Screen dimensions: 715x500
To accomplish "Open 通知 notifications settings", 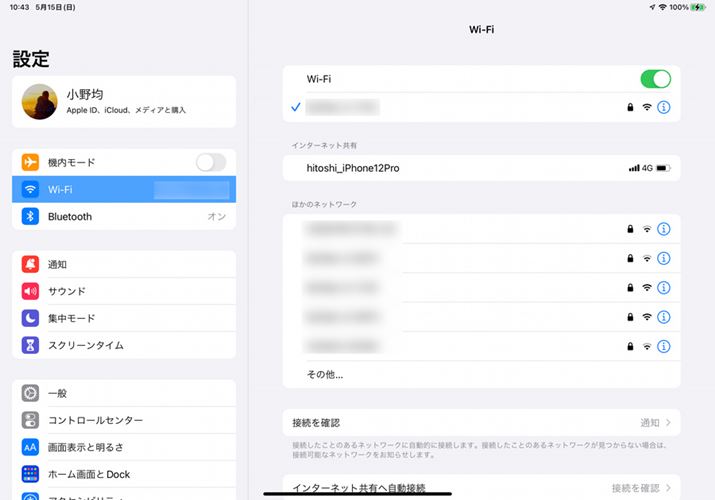I will pos(124,264).
